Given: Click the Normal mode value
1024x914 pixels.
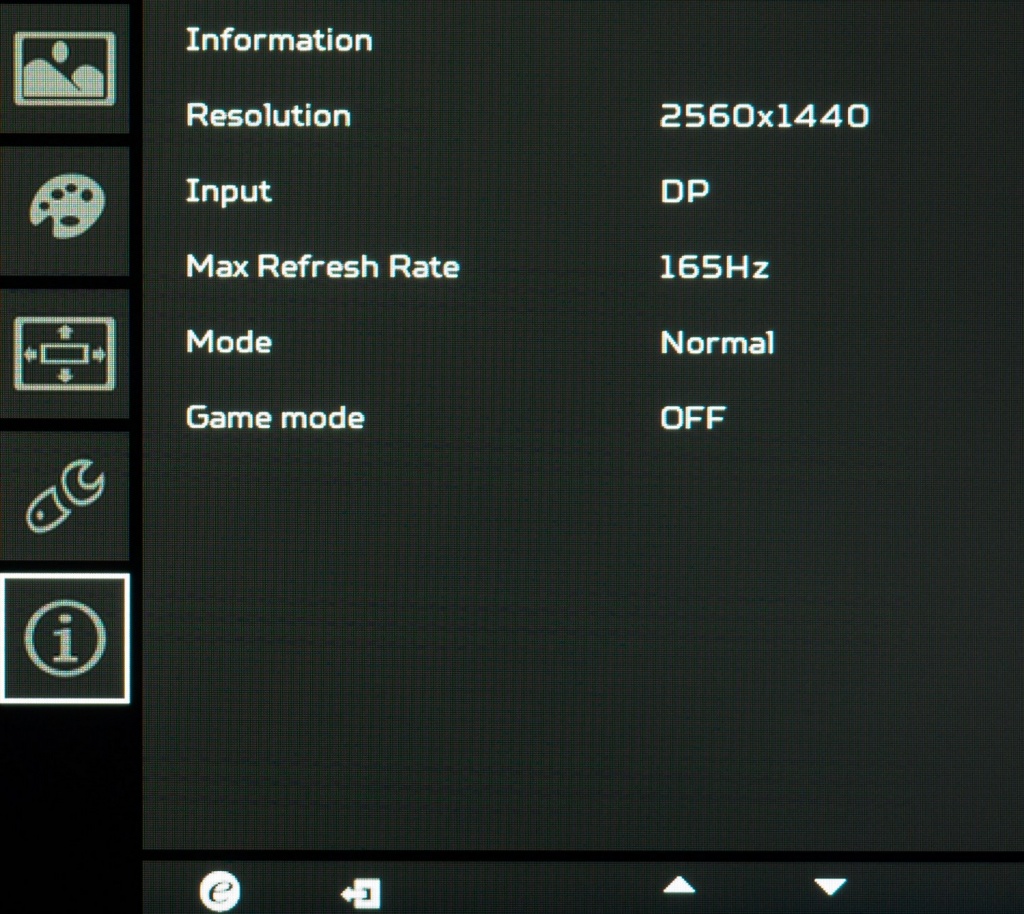Looking at the screenshot, I should [x=717, y=343].
